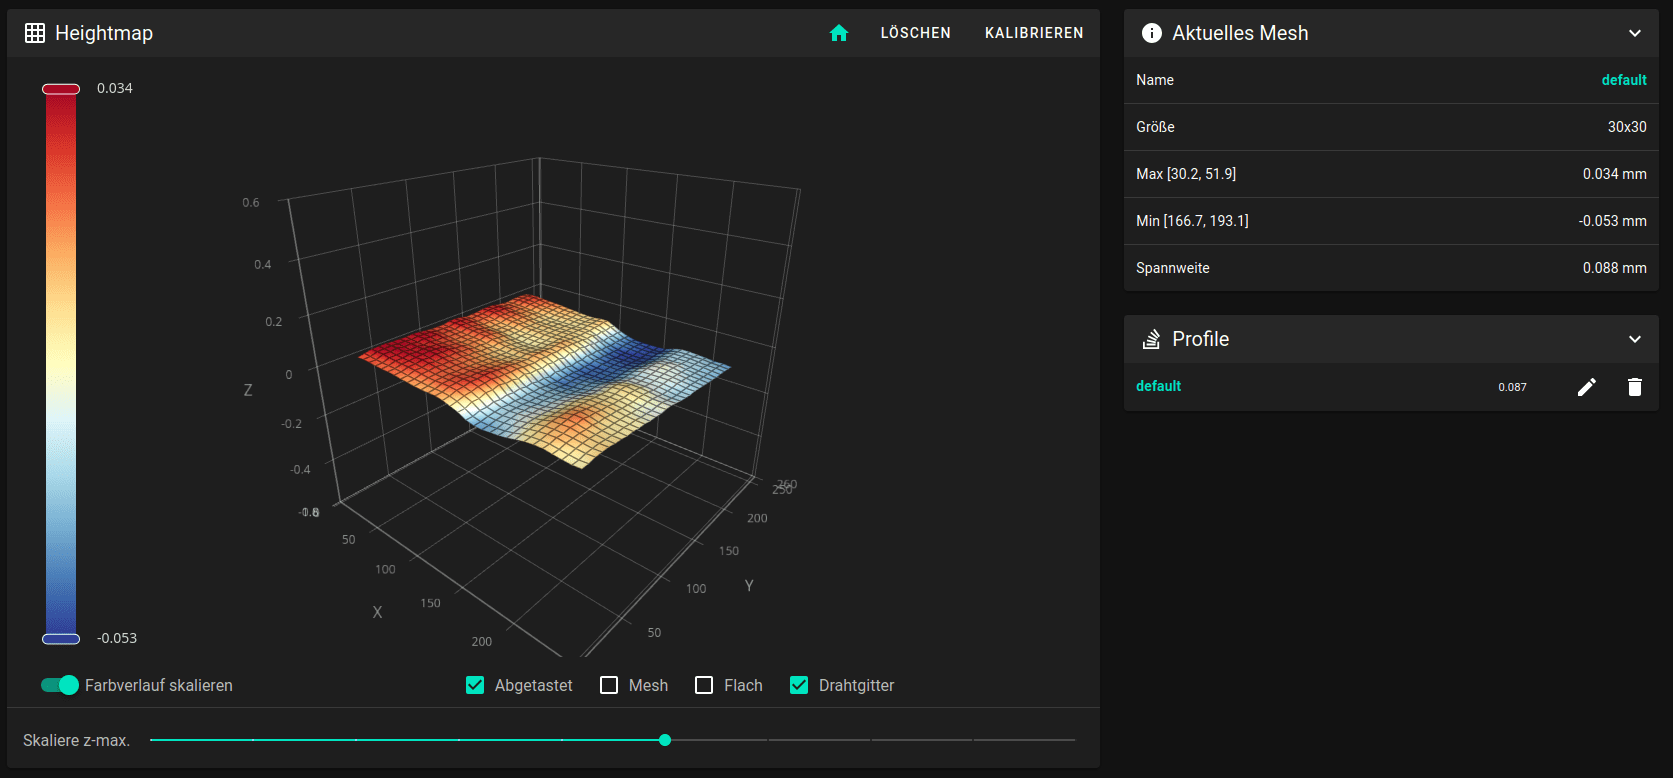Viewport: 1673px width, 778px height.
Task: Collapse the Profile panel chevron
Action: (x=1635, y=339)
